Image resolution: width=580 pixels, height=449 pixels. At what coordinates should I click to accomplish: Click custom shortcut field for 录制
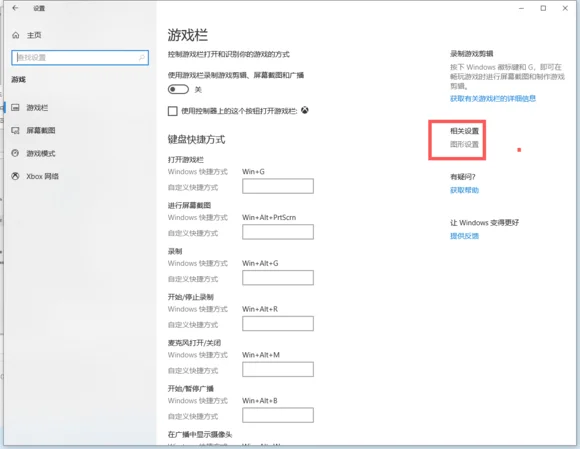point(278,278)
